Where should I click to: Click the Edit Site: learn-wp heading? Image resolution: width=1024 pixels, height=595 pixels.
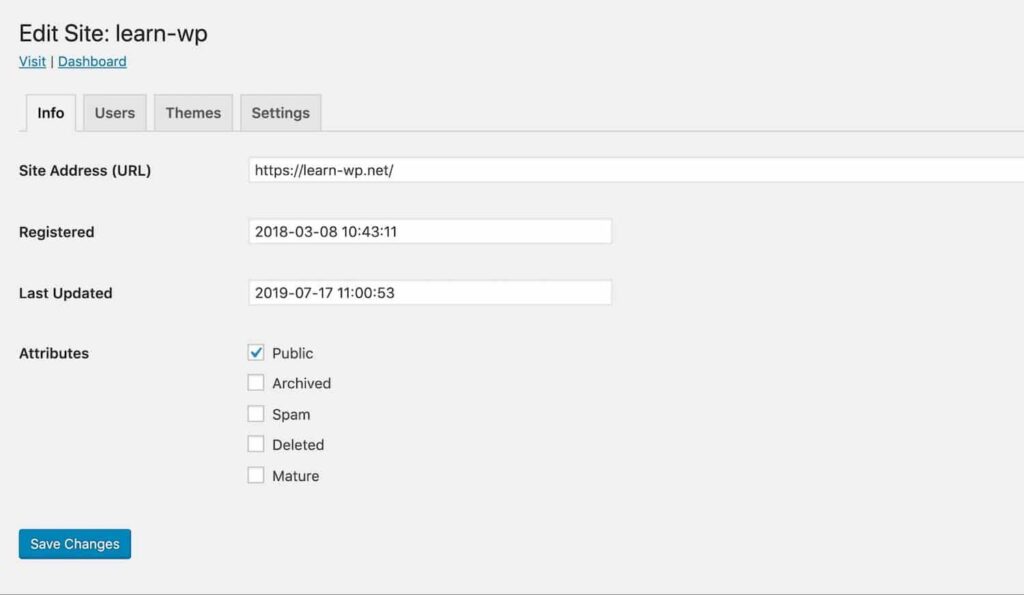coord(112,33)
